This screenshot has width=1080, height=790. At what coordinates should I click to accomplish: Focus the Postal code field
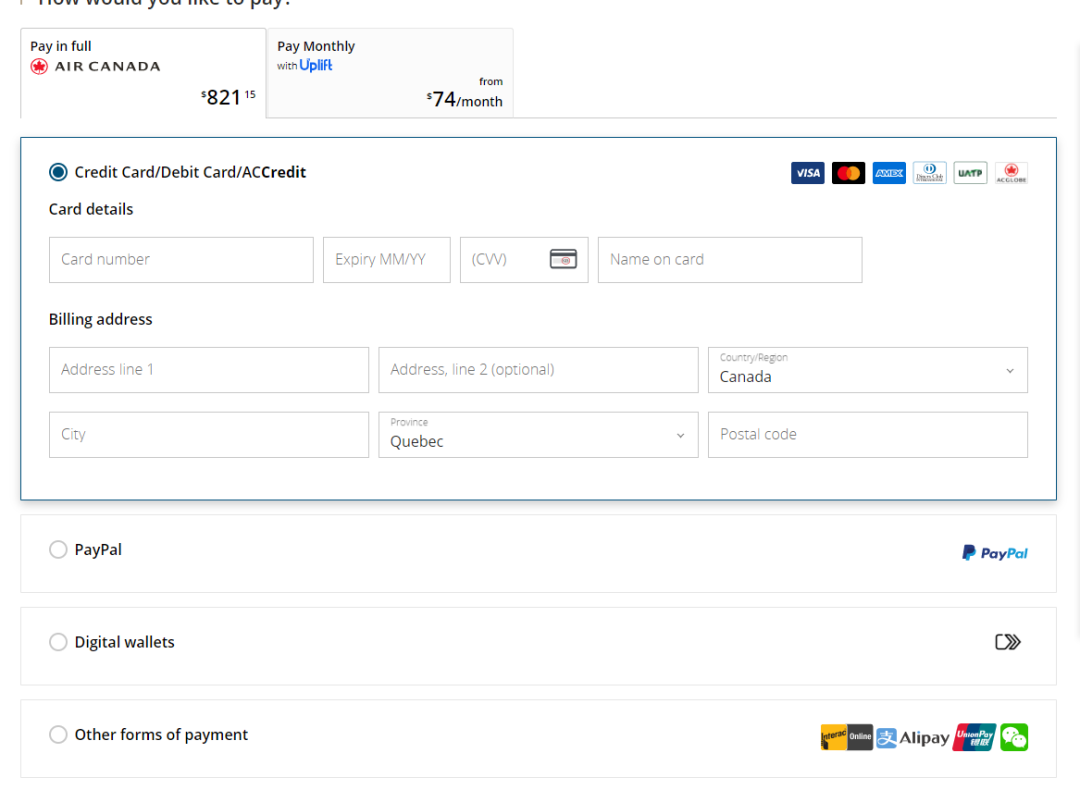click(x=867, y=435)
